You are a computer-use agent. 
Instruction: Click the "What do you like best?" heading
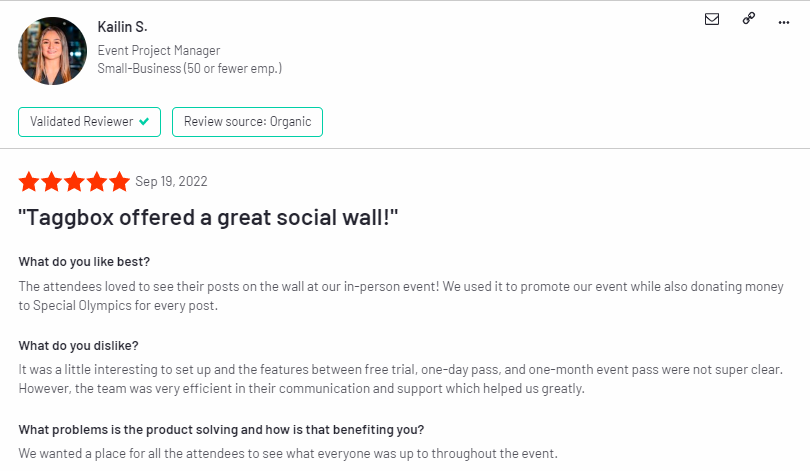click(84, 262)
